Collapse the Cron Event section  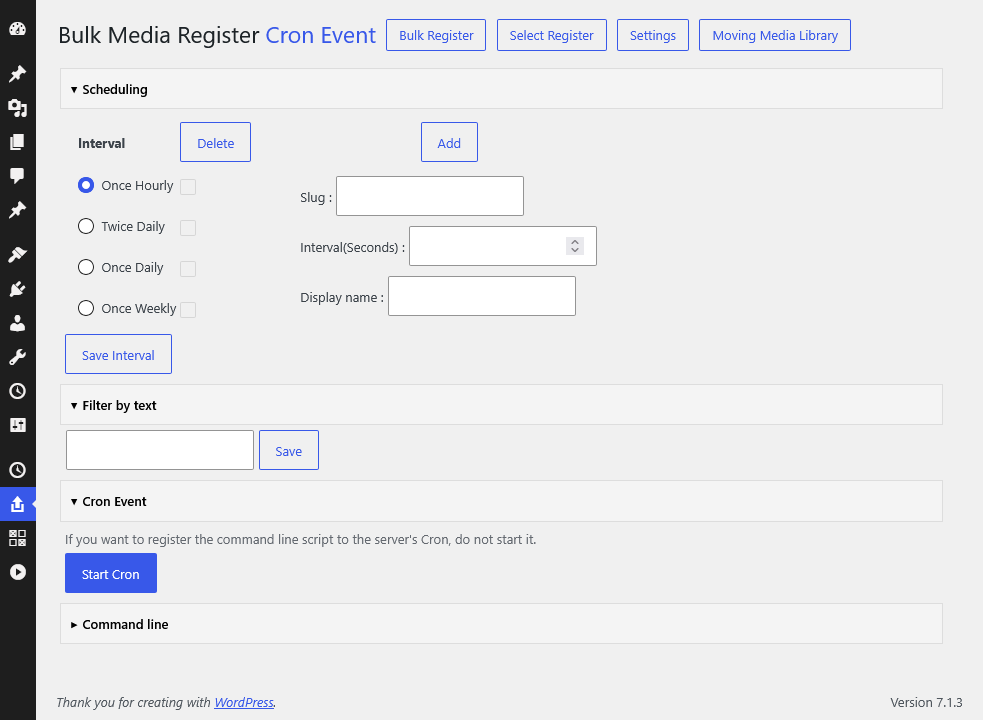coord(501,501)
